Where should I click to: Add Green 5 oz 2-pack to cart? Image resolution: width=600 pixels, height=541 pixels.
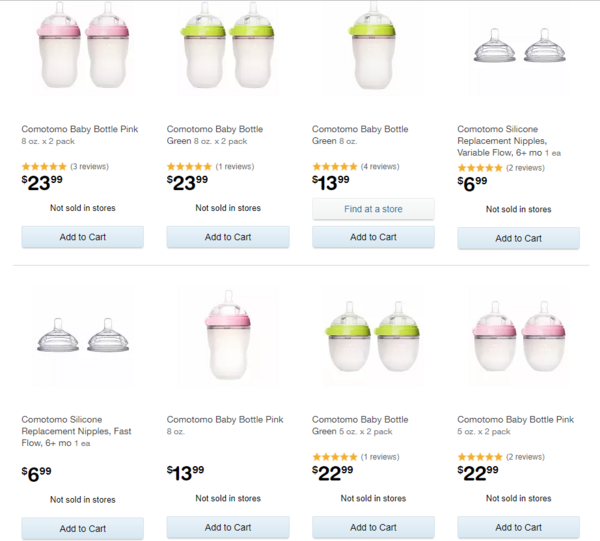(x=373, y=527)
